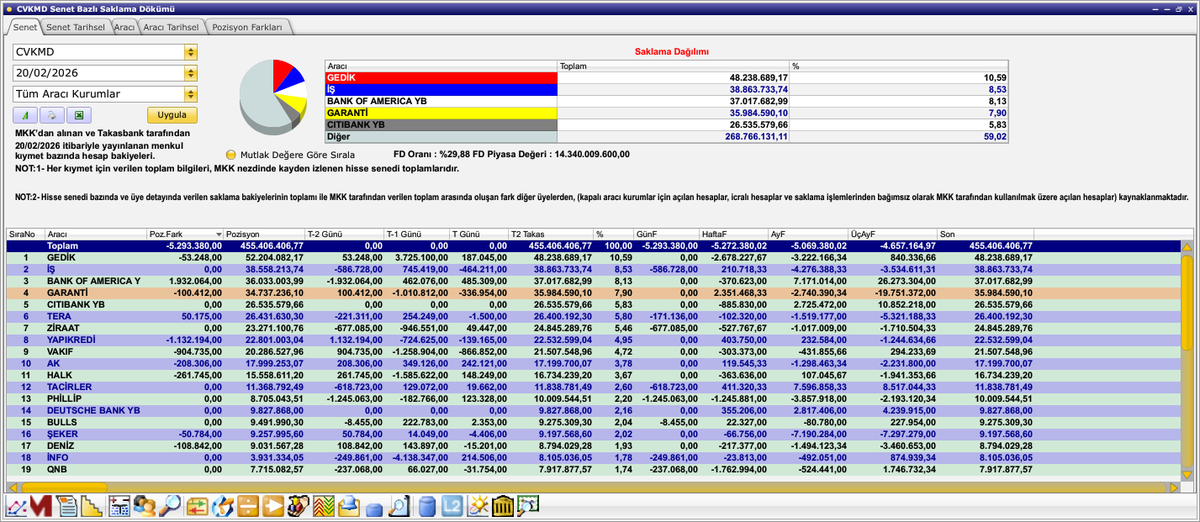Screen dimensions: 1200x522
Task: Click the sun with pencil icon
Action: tap(478, 507)
